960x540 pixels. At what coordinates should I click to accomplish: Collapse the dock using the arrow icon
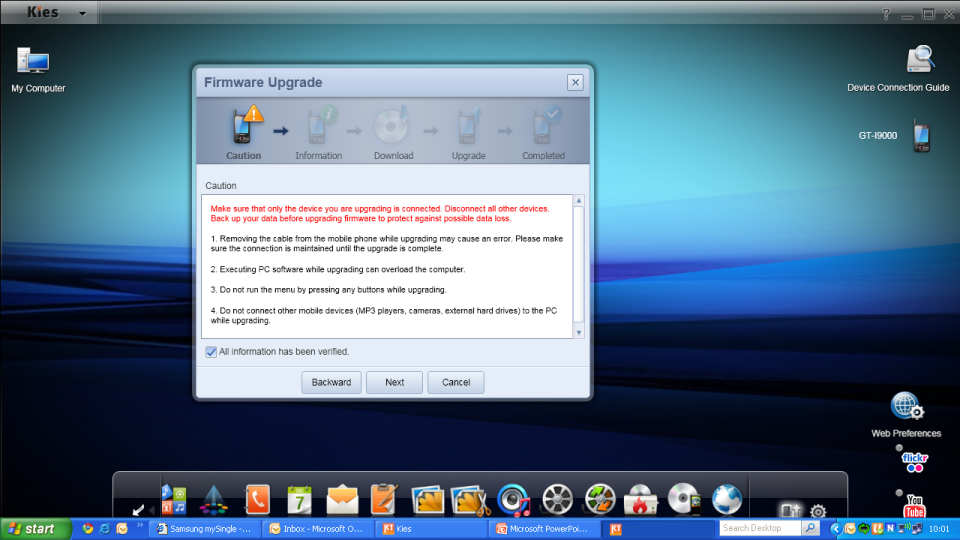(x=137, y=511)
